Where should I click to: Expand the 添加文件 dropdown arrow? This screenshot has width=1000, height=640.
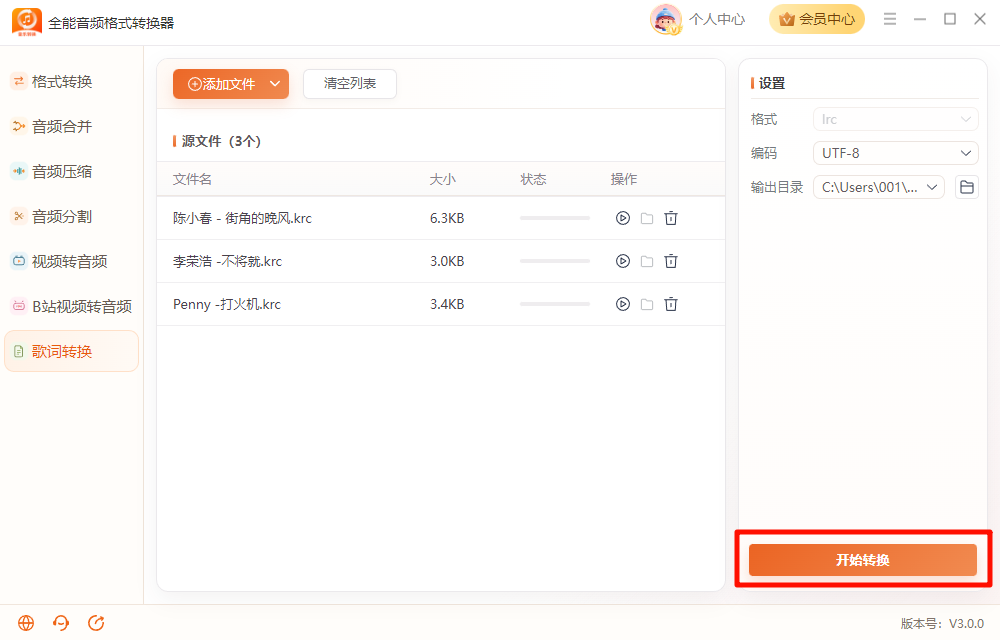(x=275, y=84)
